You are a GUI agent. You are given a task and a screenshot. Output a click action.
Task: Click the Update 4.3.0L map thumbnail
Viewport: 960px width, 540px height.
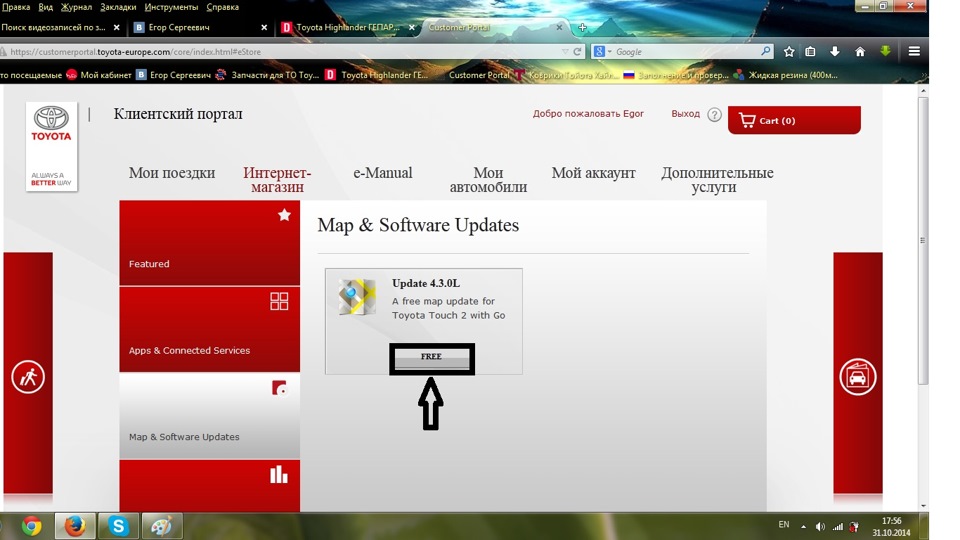click(x=357, y=297)
